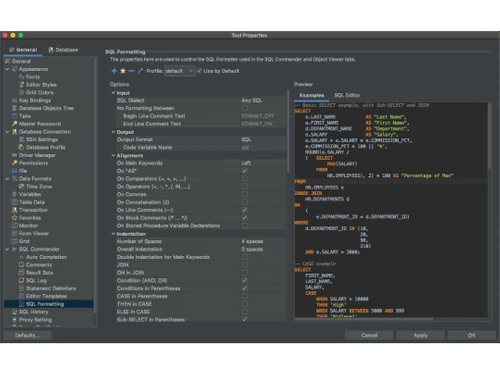The height and width of the screenshot is (375, 500).
Task: Click the Variables dollar icon
Action: [x=14, y=194]
